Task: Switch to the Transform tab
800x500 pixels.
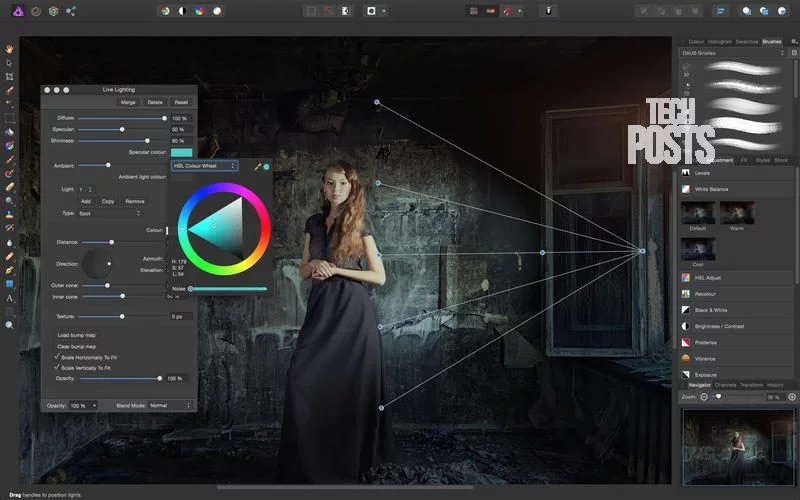Action: click(x=751, y=385)
